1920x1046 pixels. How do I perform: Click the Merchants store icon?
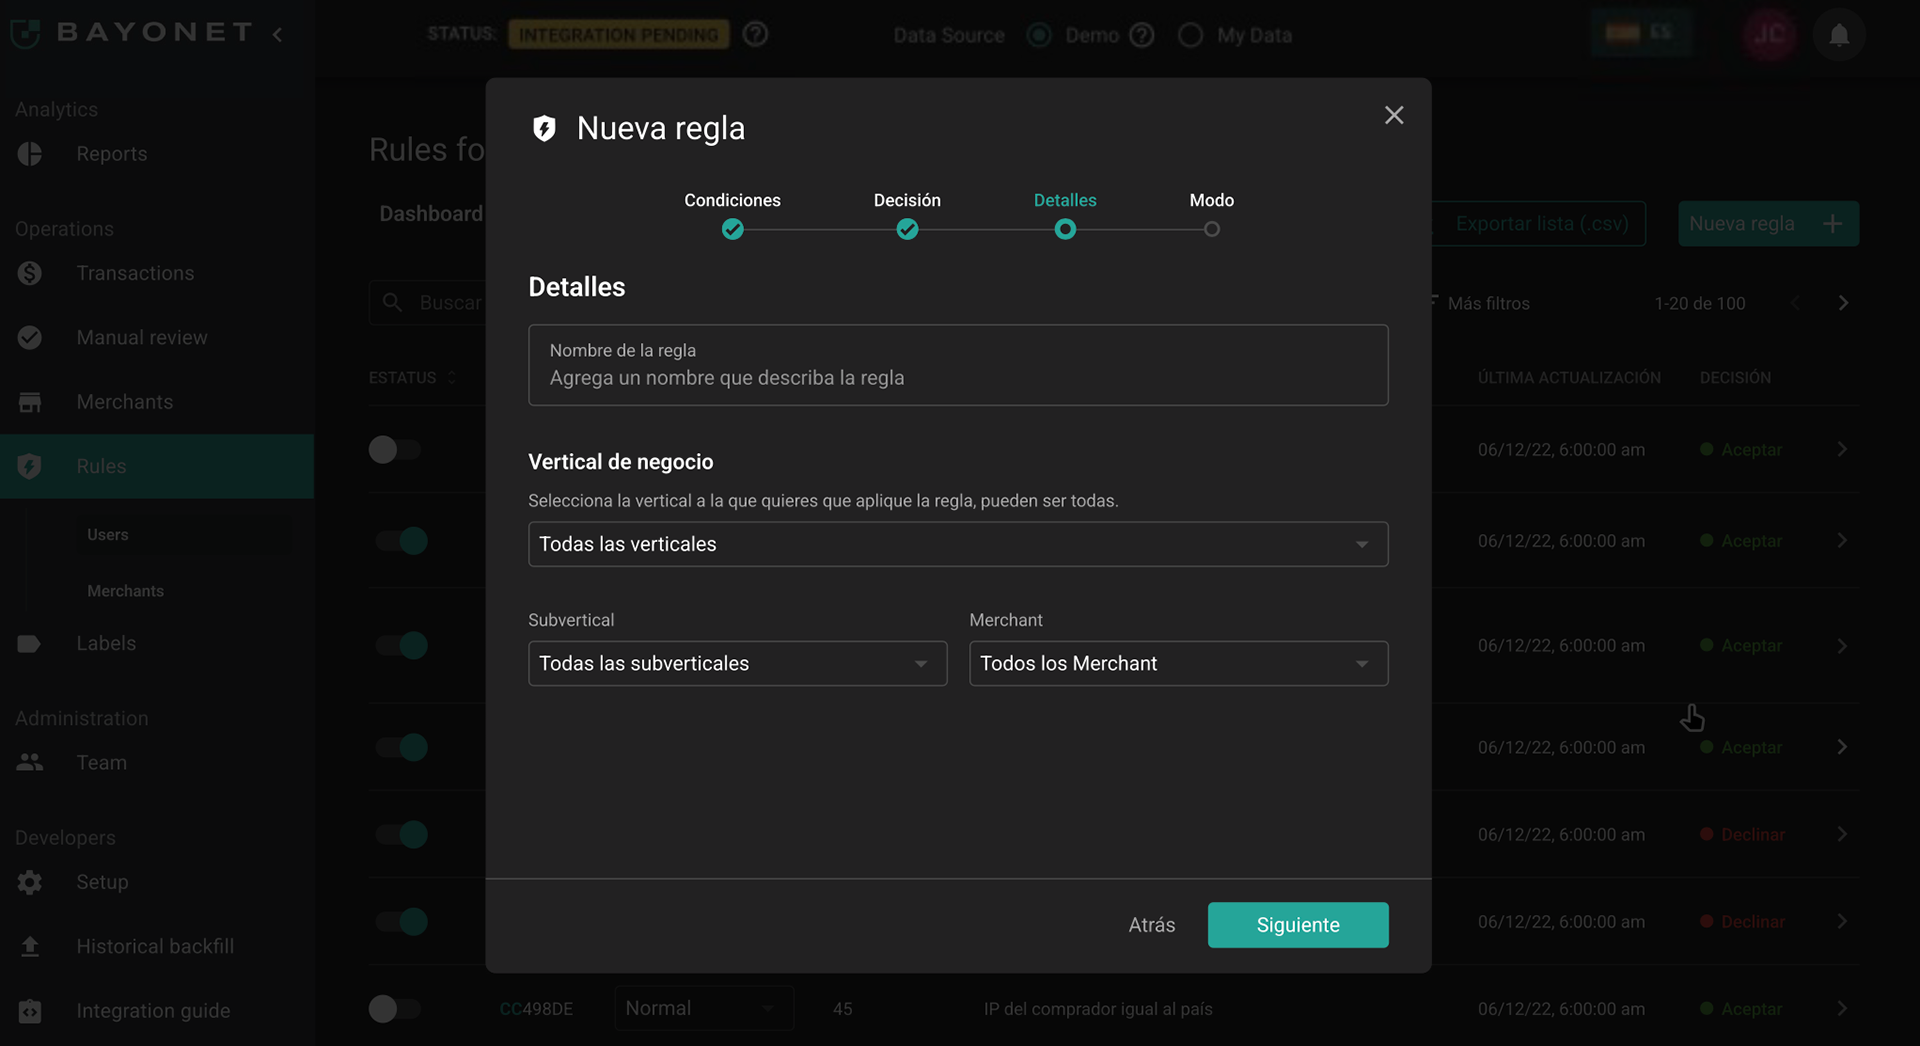(30, 402)
